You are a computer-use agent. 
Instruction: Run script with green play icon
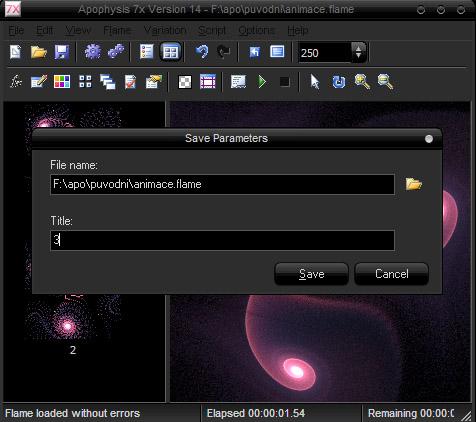[x=262, y=82]
